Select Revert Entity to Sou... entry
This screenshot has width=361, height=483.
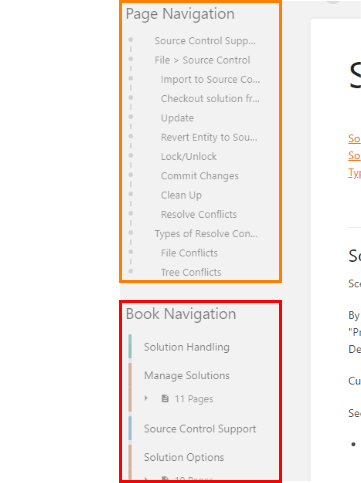click(209, 137)
